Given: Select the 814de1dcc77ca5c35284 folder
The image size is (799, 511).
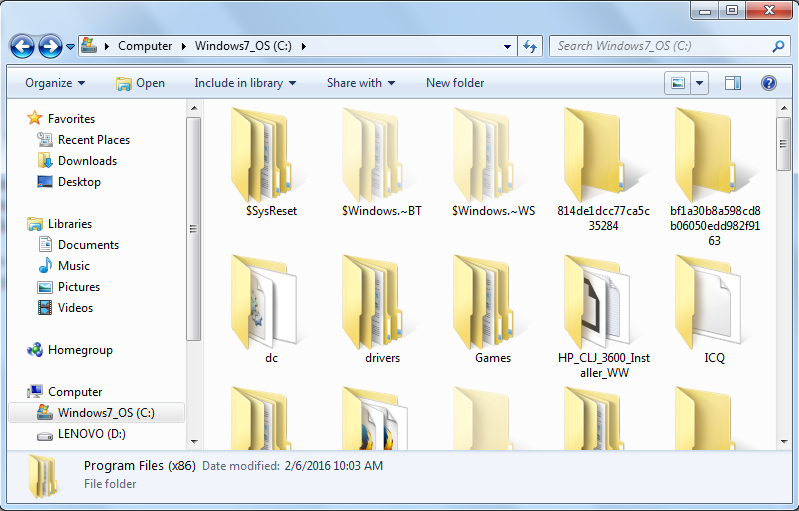Looking at the screenshot, I should [x=604, y=168].
